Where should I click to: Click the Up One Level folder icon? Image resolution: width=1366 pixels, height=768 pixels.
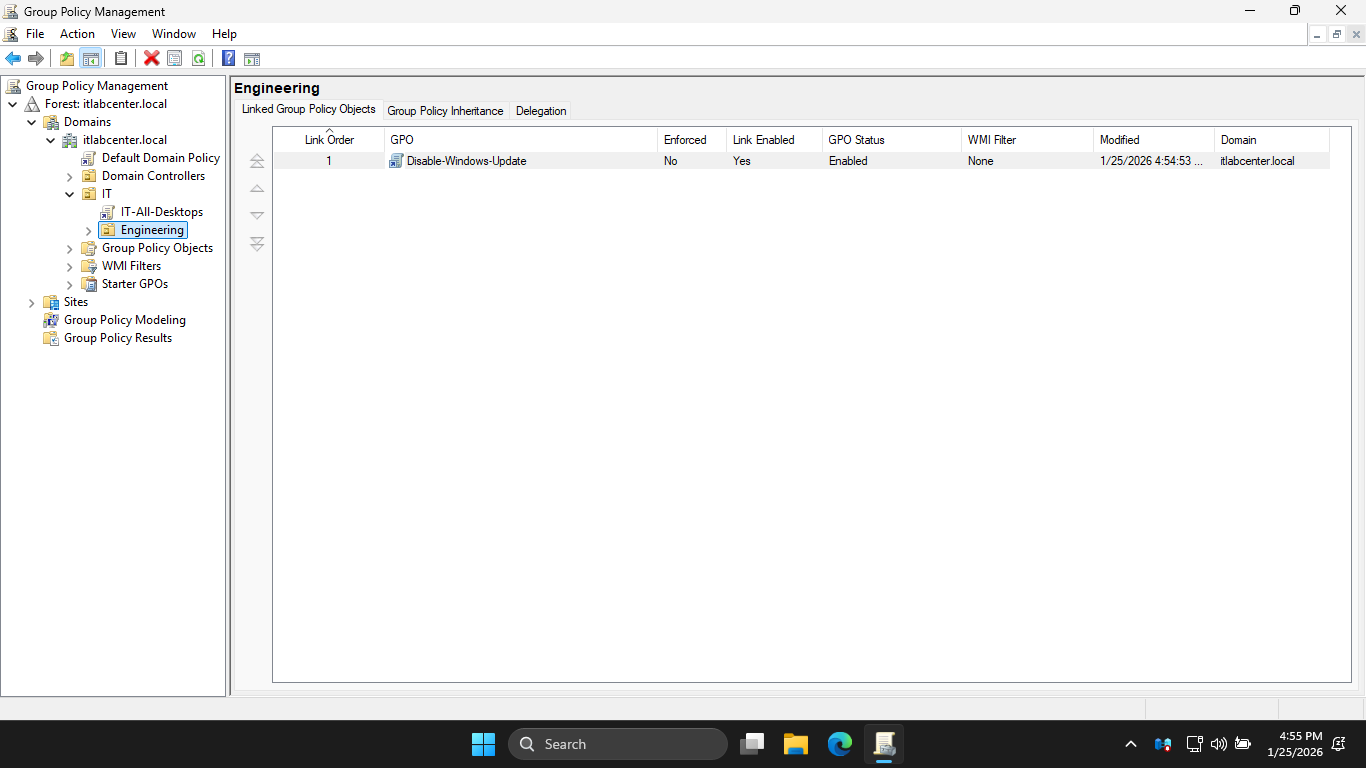click(67, 58)
